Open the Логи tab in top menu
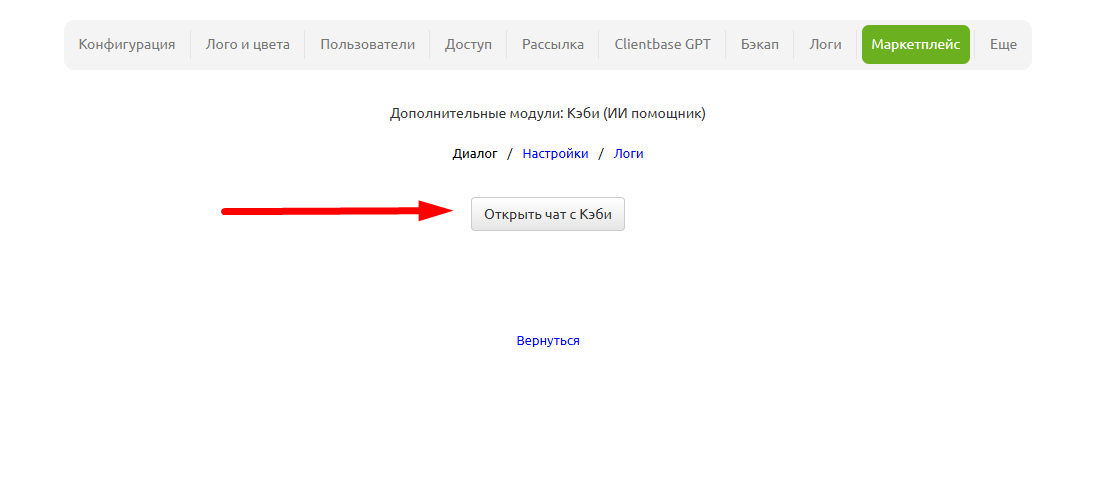1100x497 pixels. tap(825, 44)
